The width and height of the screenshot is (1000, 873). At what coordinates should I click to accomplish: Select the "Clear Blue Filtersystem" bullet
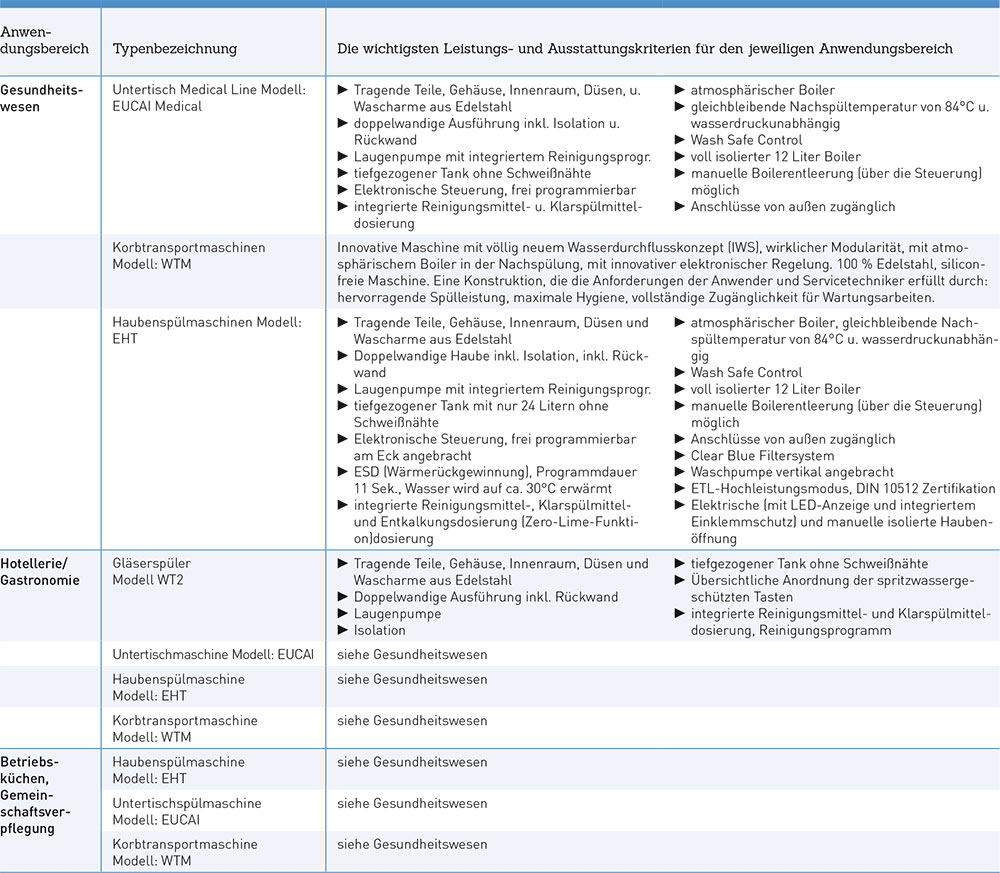click(x=762, y=455)
